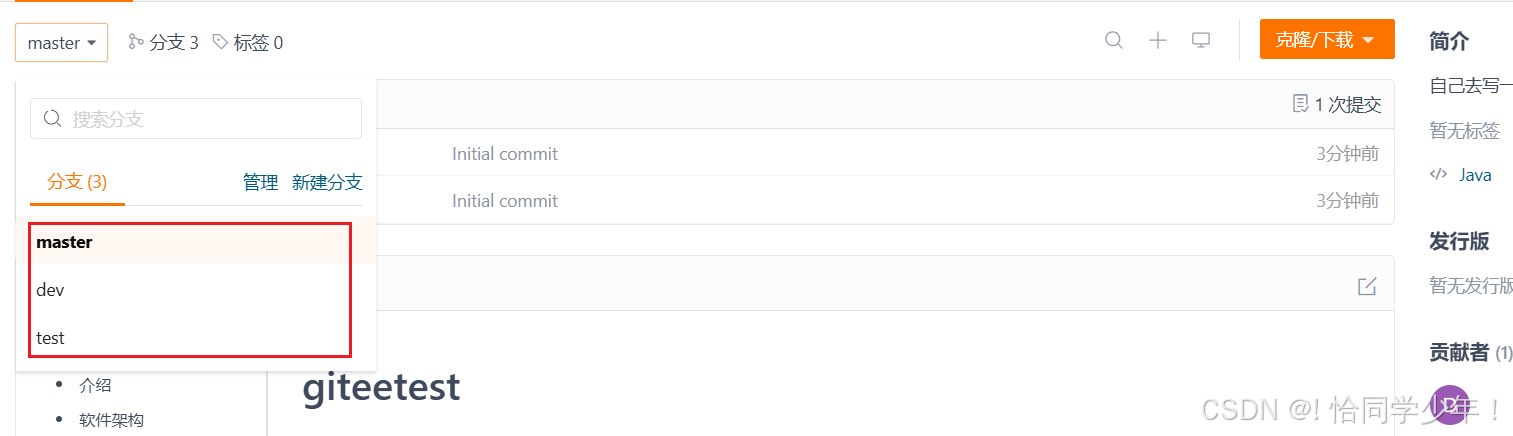
Task: Click the commits document icon
Action: (x=1300, y=103)
